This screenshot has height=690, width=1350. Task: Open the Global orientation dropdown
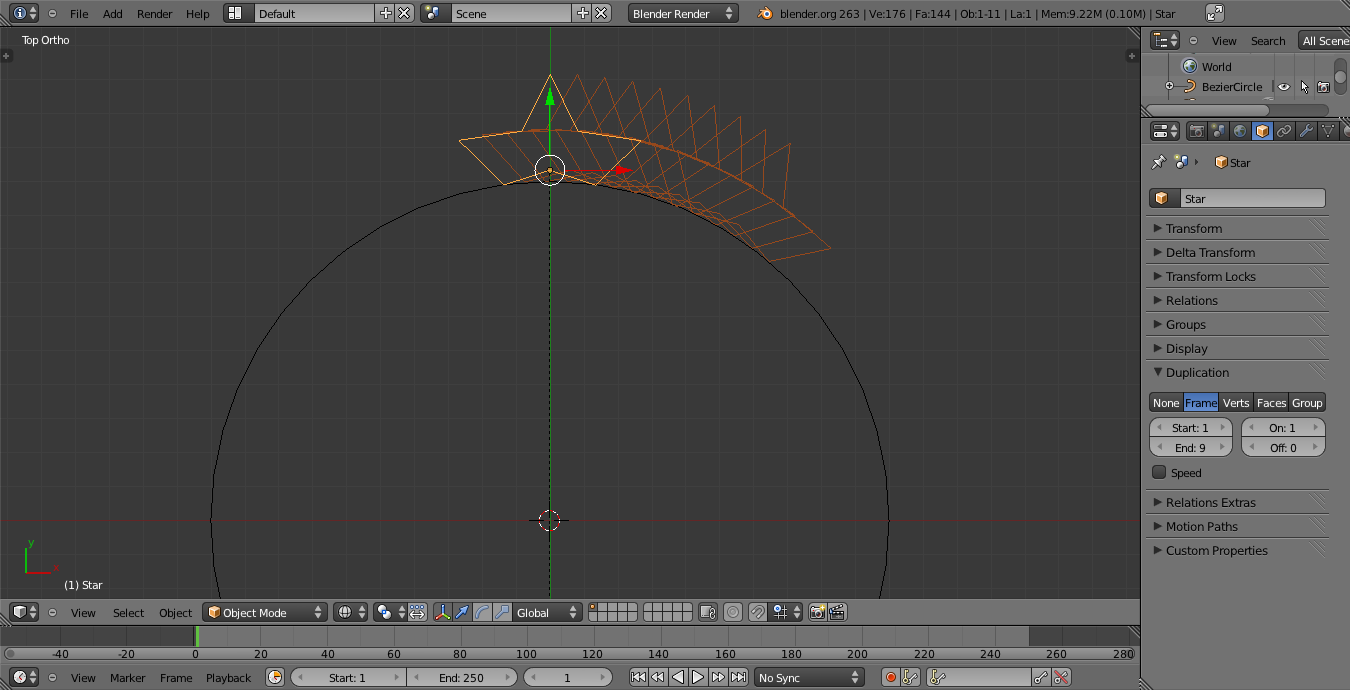pyautogui.click(x=547, y=612)
